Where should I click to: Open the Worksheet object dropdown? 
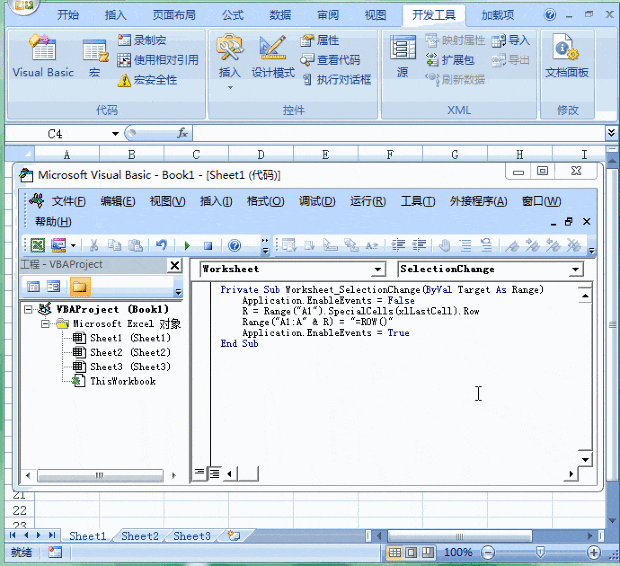[377, 269]
